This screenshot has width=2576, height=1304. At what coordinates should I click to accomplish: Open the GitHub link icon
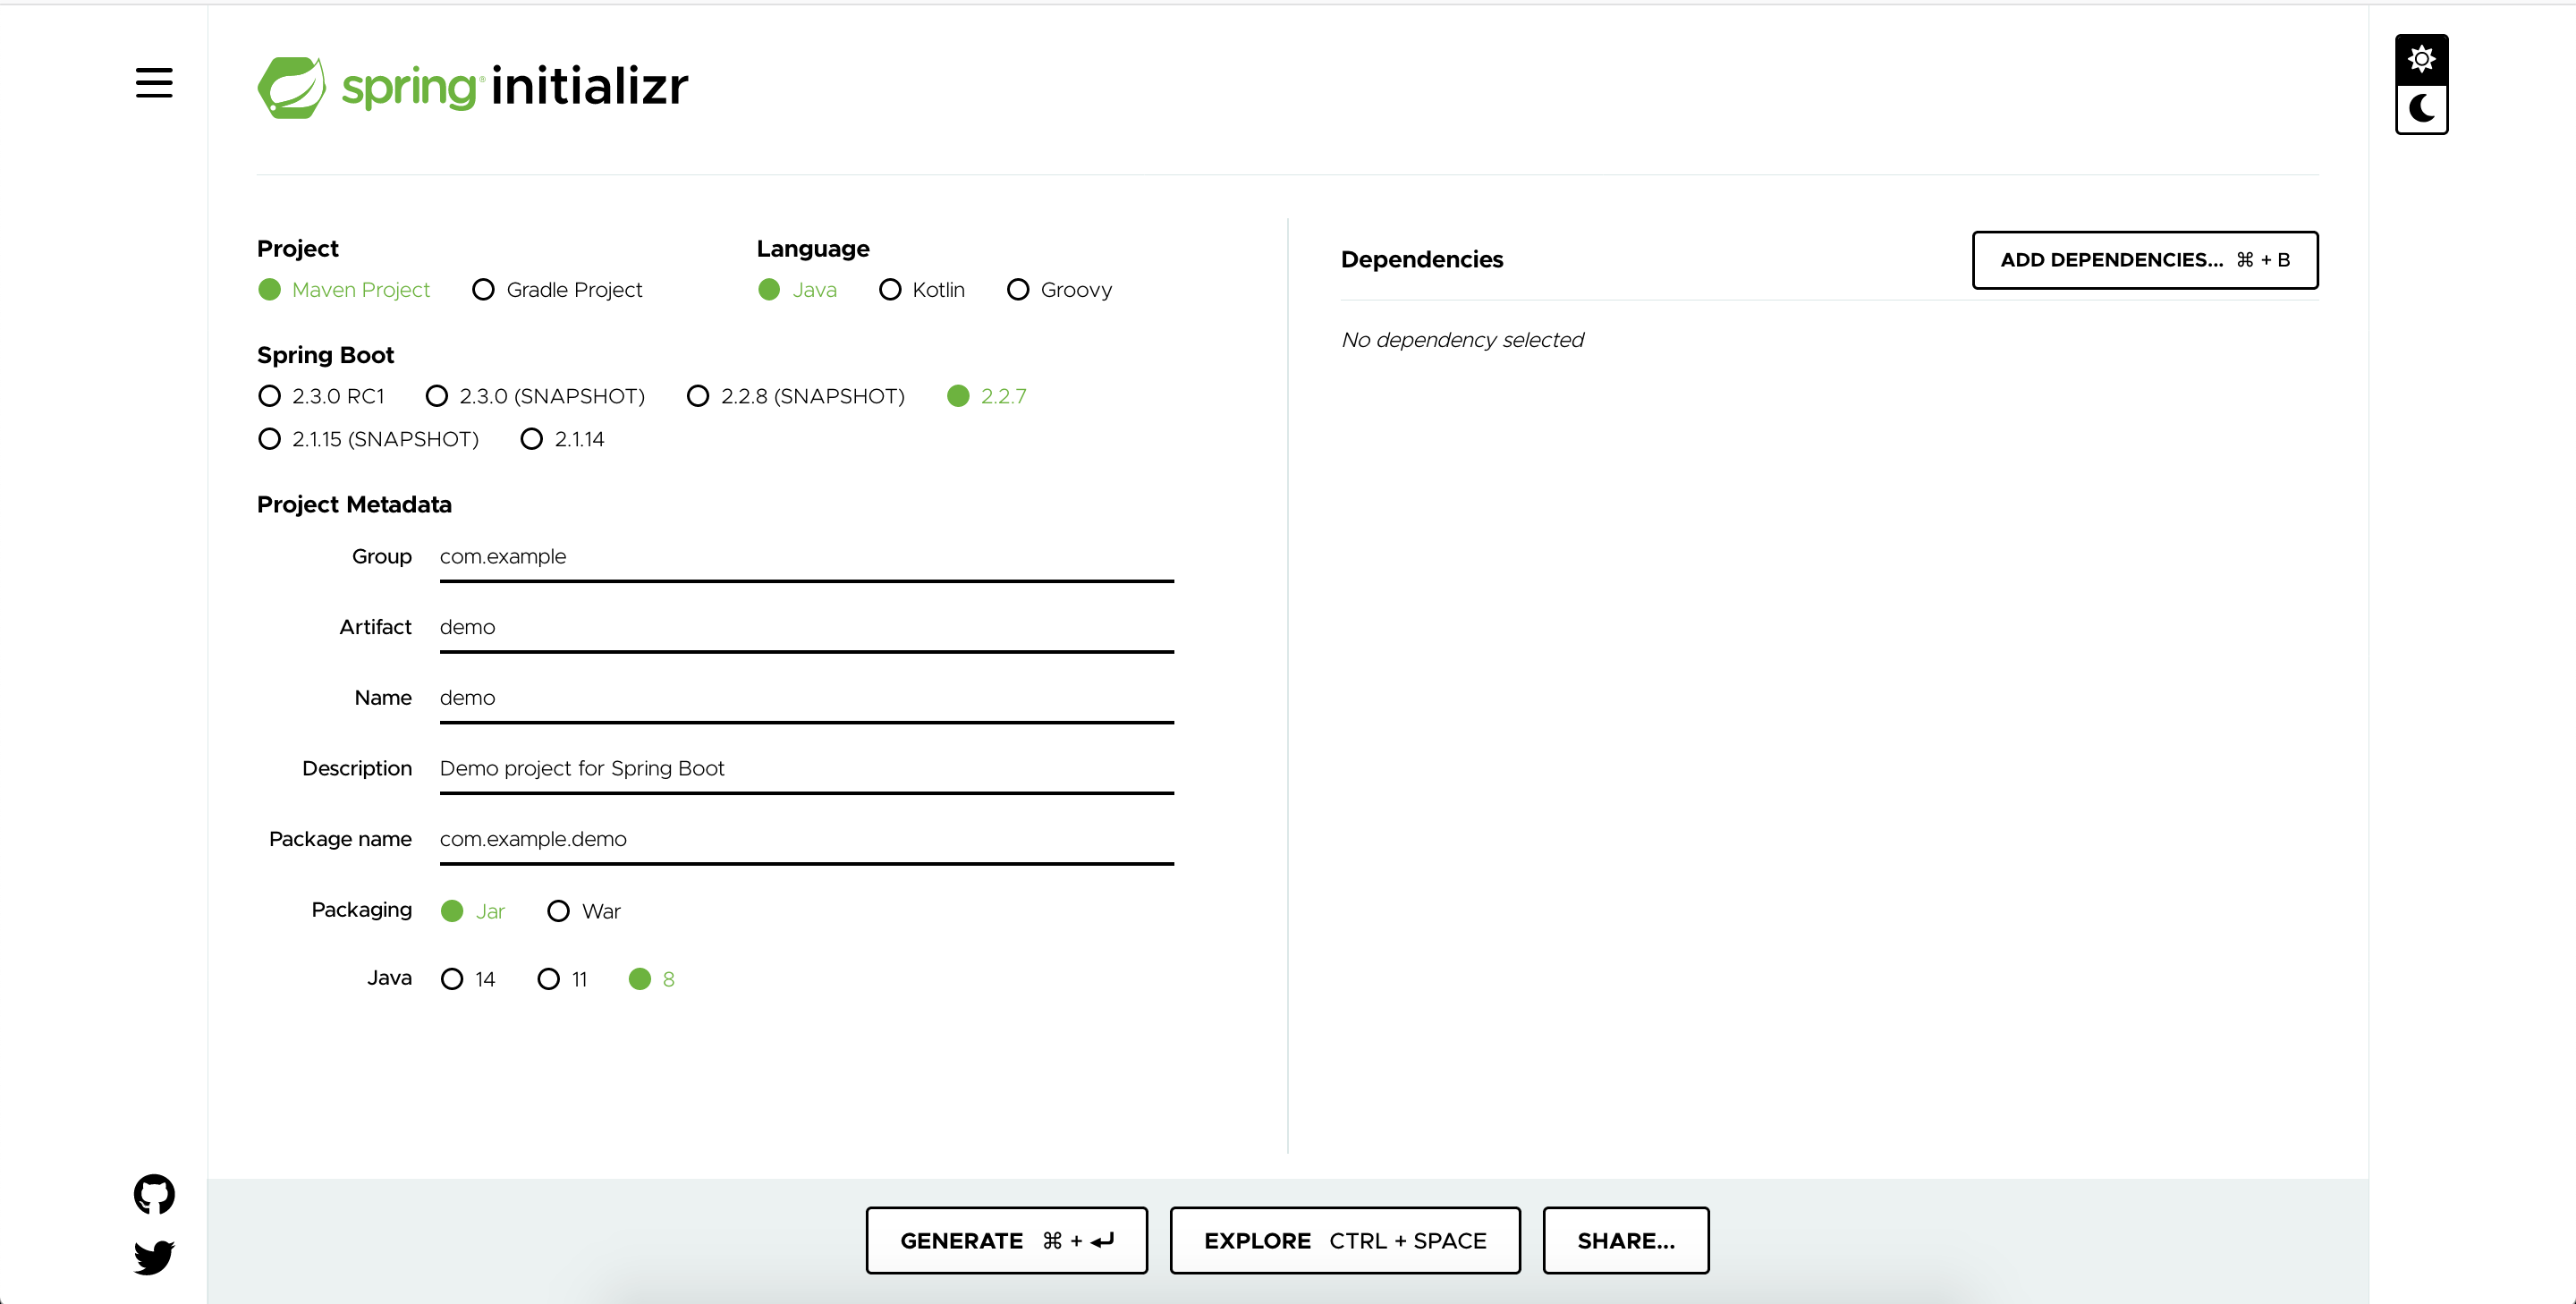[154, 1194]
